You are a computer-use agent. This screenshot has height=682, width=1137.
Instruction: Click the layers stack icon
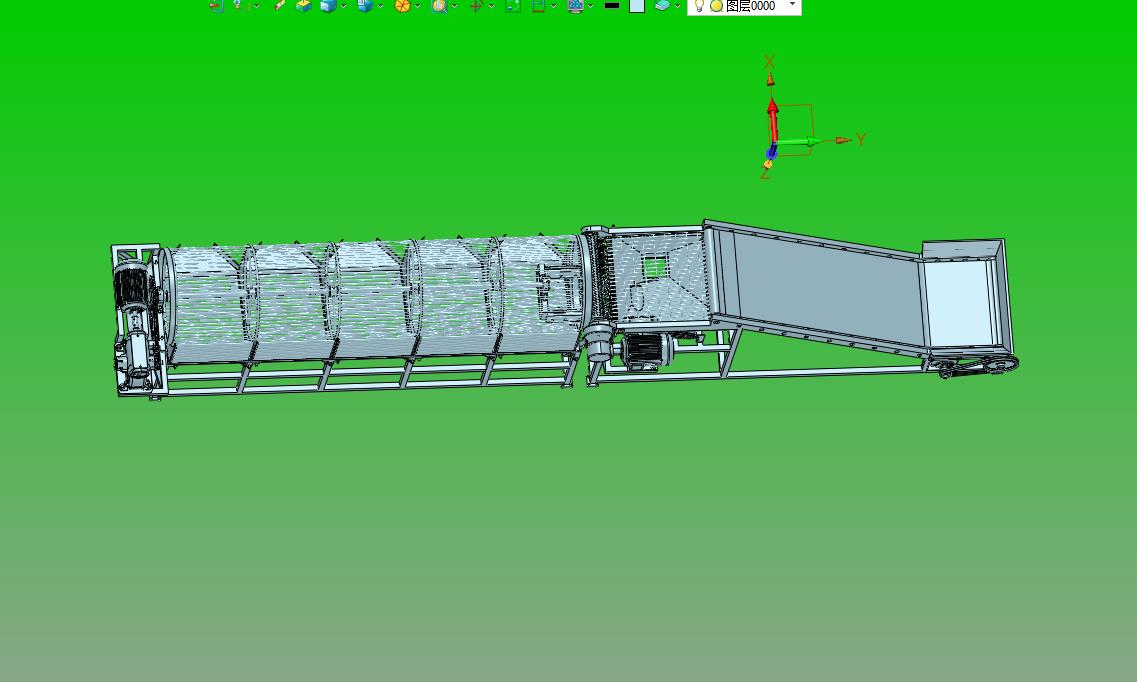[x=662, y=5]
